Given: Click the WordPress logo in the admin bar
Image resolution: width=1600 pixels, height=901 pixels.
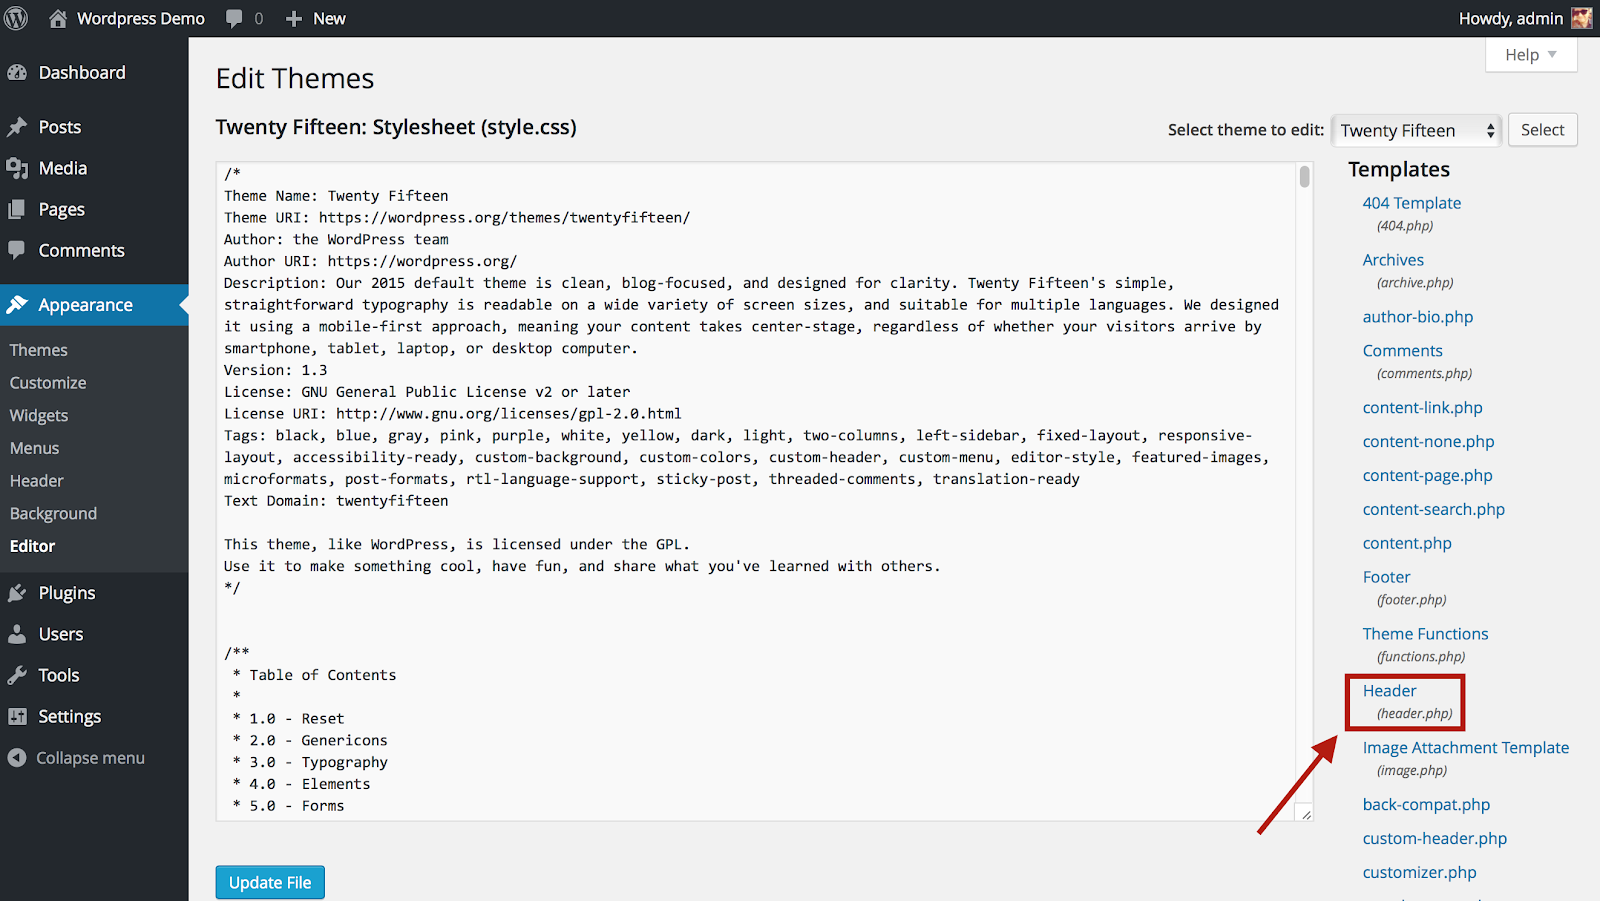Looking at the screenshot, I should pos(15,18).
